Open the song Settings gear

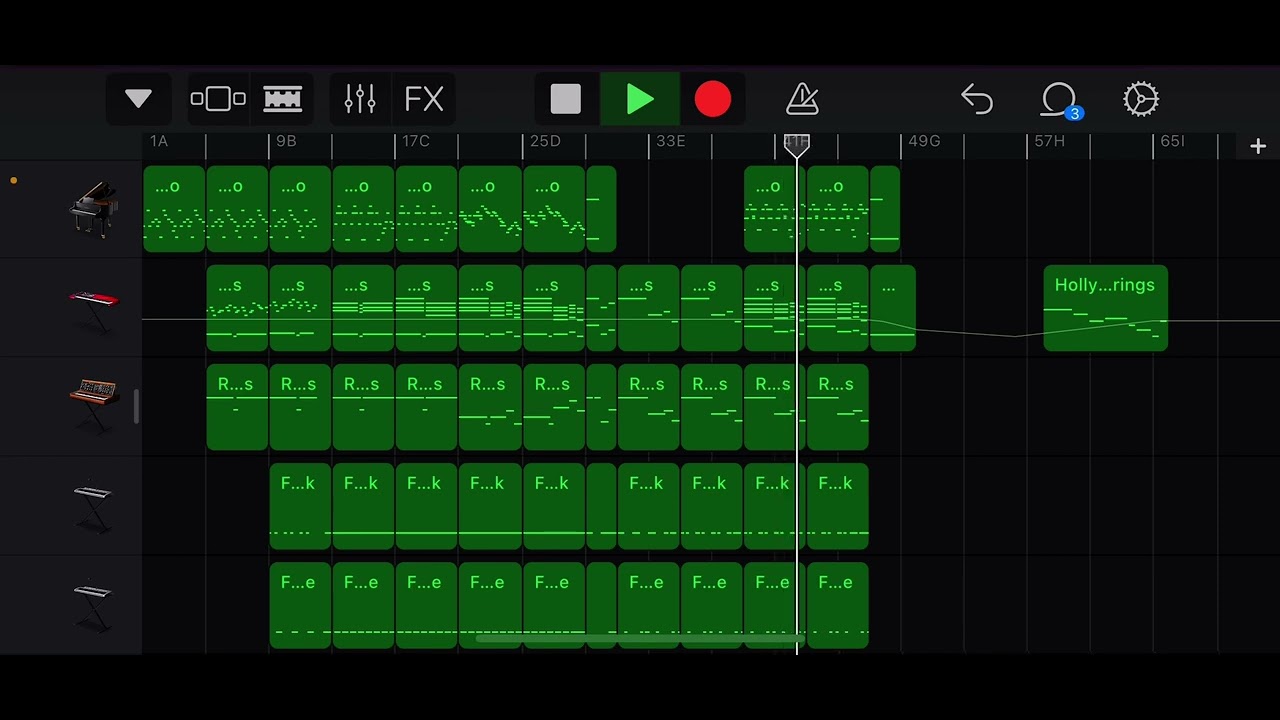point(1141,99)
